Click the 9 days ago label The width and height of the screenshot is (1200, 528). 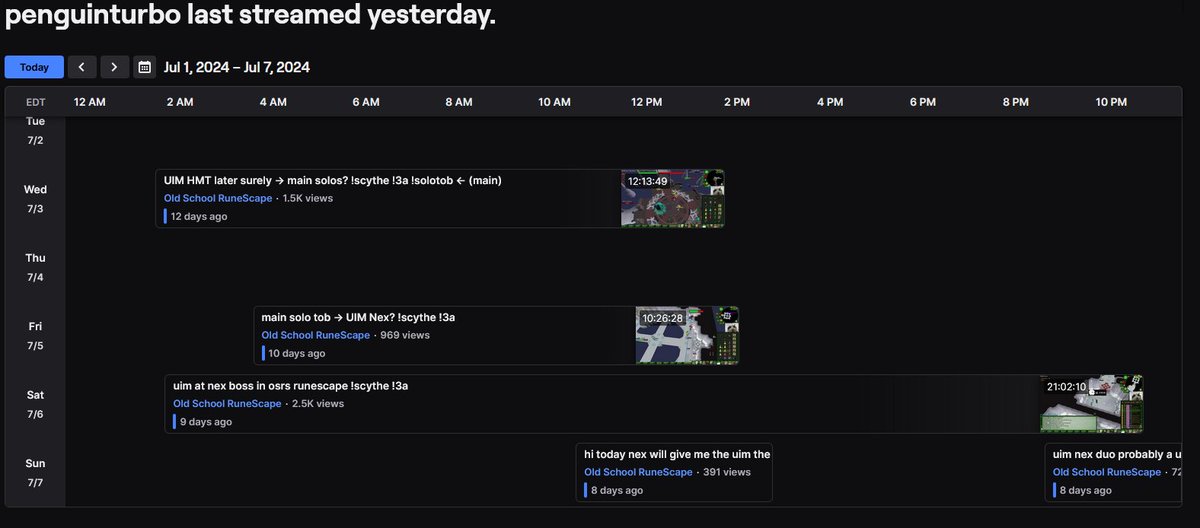coord(206,422)
